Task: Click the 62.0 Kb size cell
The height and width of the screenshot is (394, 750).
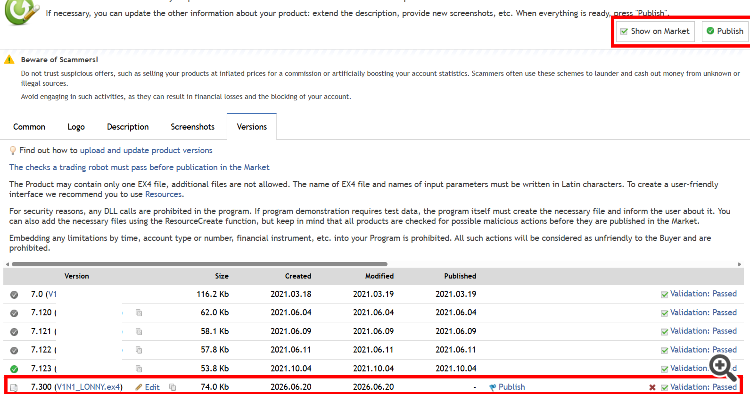Action: pos(214,313)
